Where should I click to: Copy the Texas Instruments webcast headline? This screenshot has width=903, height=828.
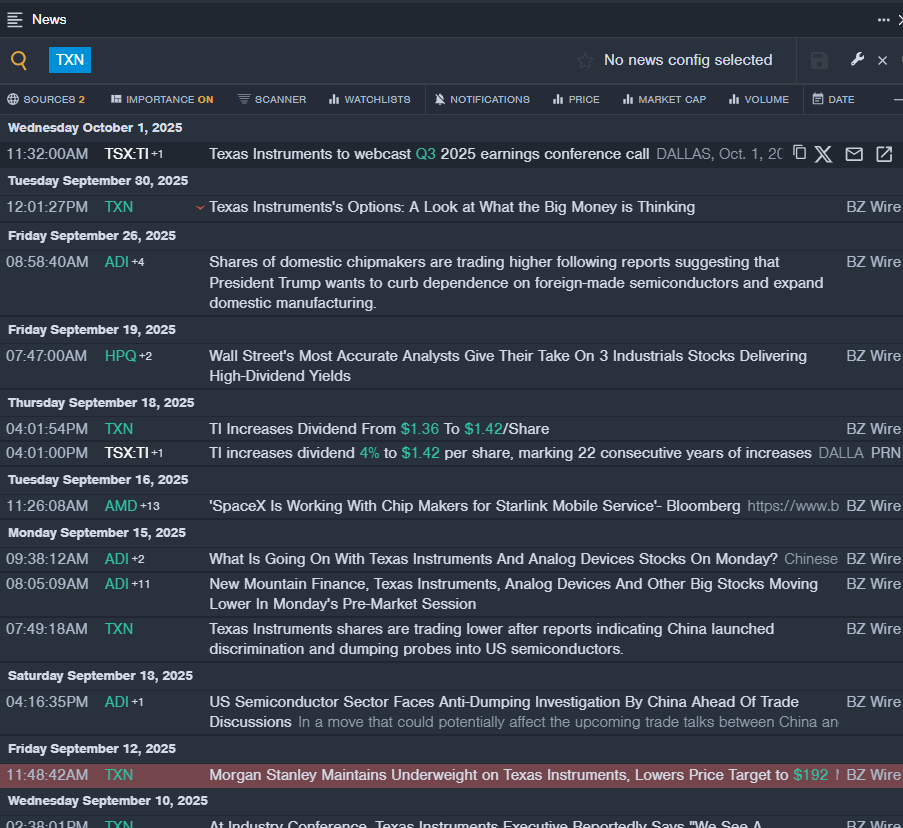[799, 153]
